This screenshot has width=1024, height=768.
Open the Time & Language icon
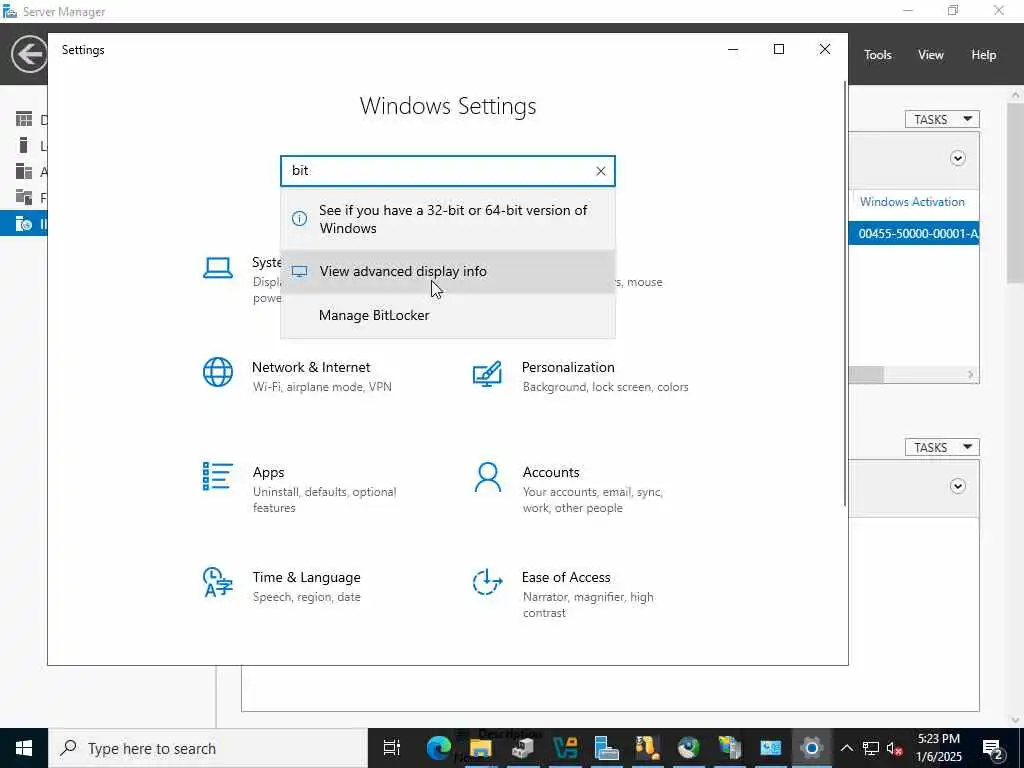217,582
